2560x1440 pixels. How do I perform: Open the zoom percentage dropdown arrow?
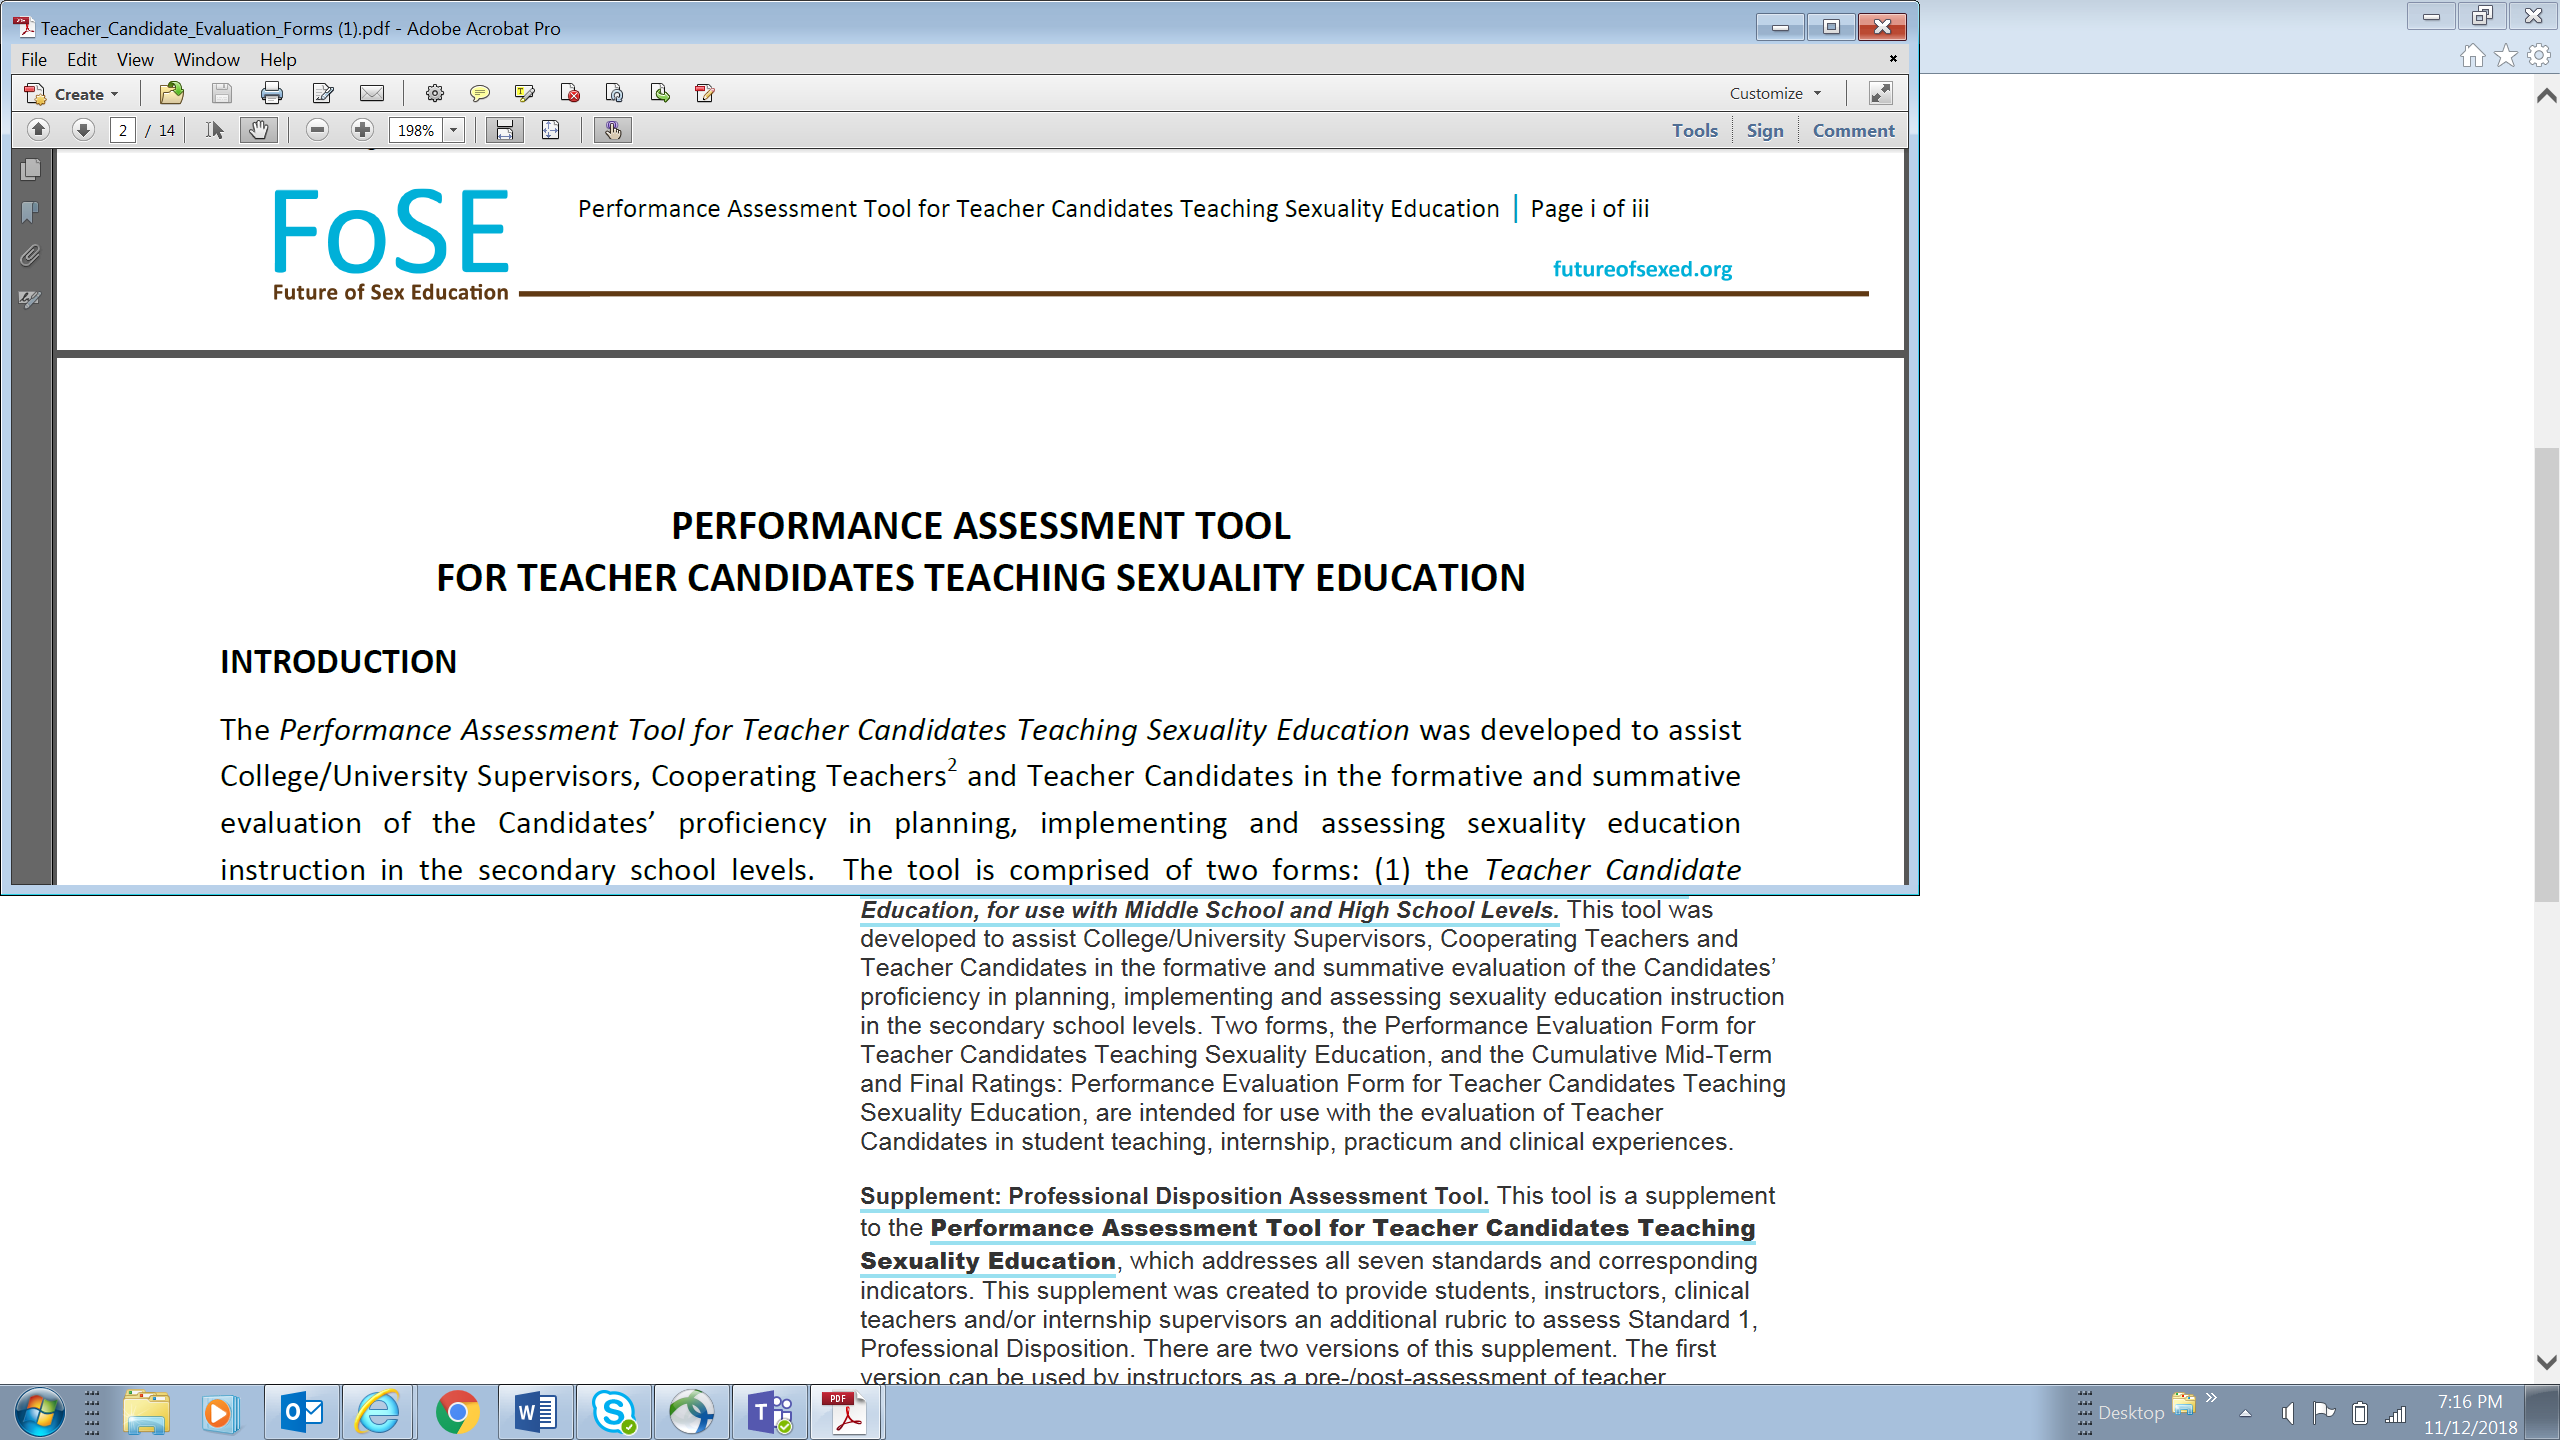[x=454, y=130]
